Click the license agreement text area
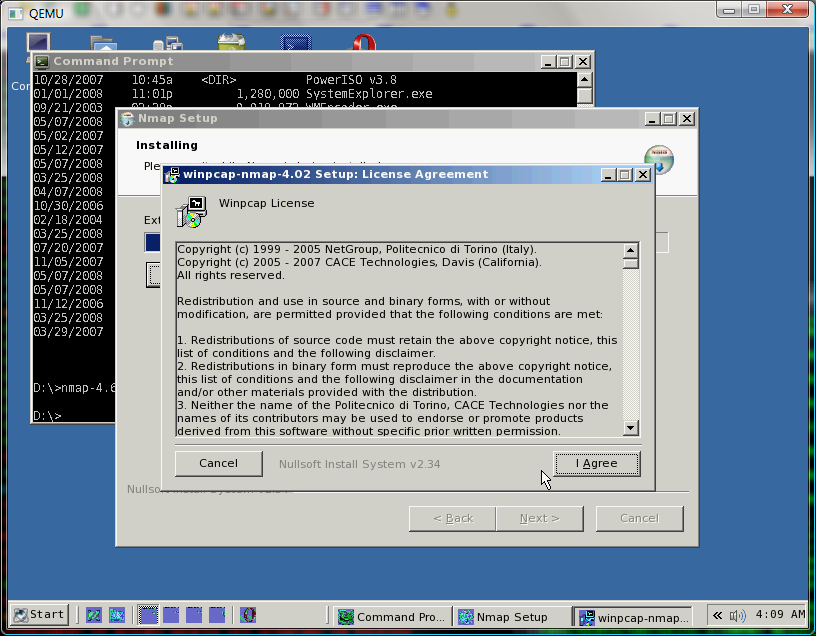The width and height of the screenshot is (816, 636). click(x=398, y=340)
